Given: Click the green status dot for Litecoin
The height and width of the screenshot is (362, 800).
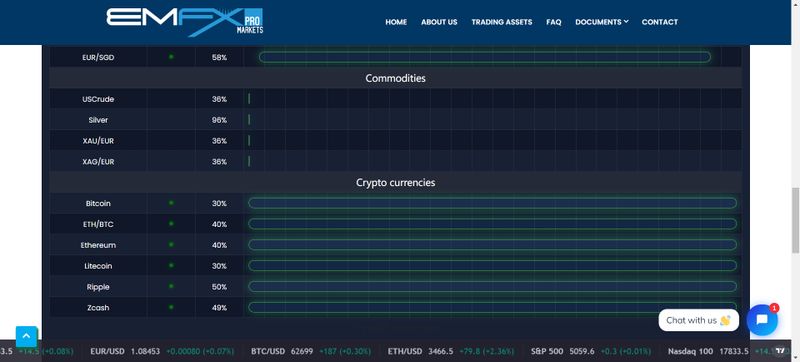Looking at the screenshot, I should tap(171, 266).
